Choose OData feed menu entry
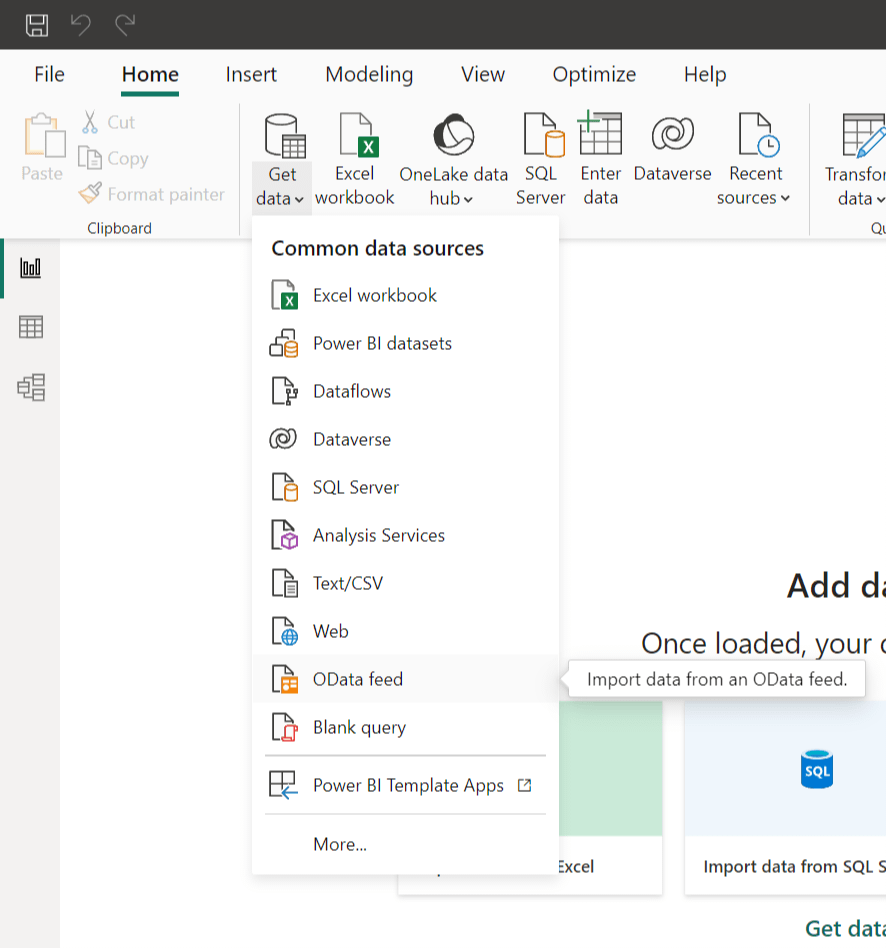This screenshot has width=886, height=948. click(x=405, y=679)
